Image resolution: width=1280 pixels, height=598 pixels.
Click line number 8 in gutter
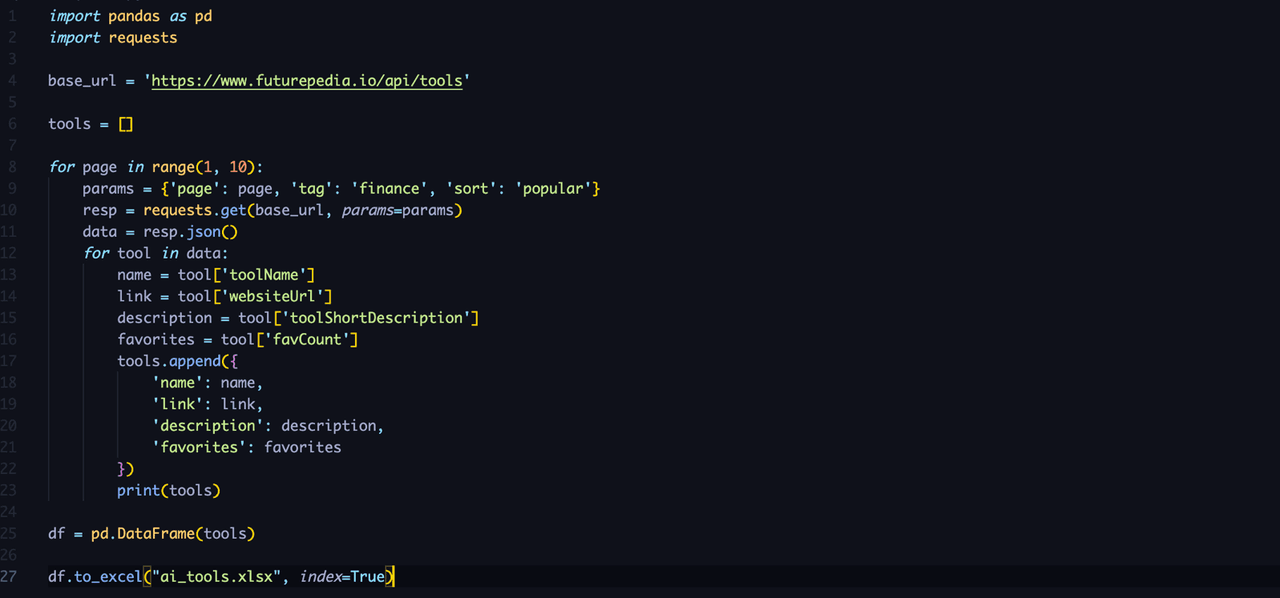click(x=12, y=167)
